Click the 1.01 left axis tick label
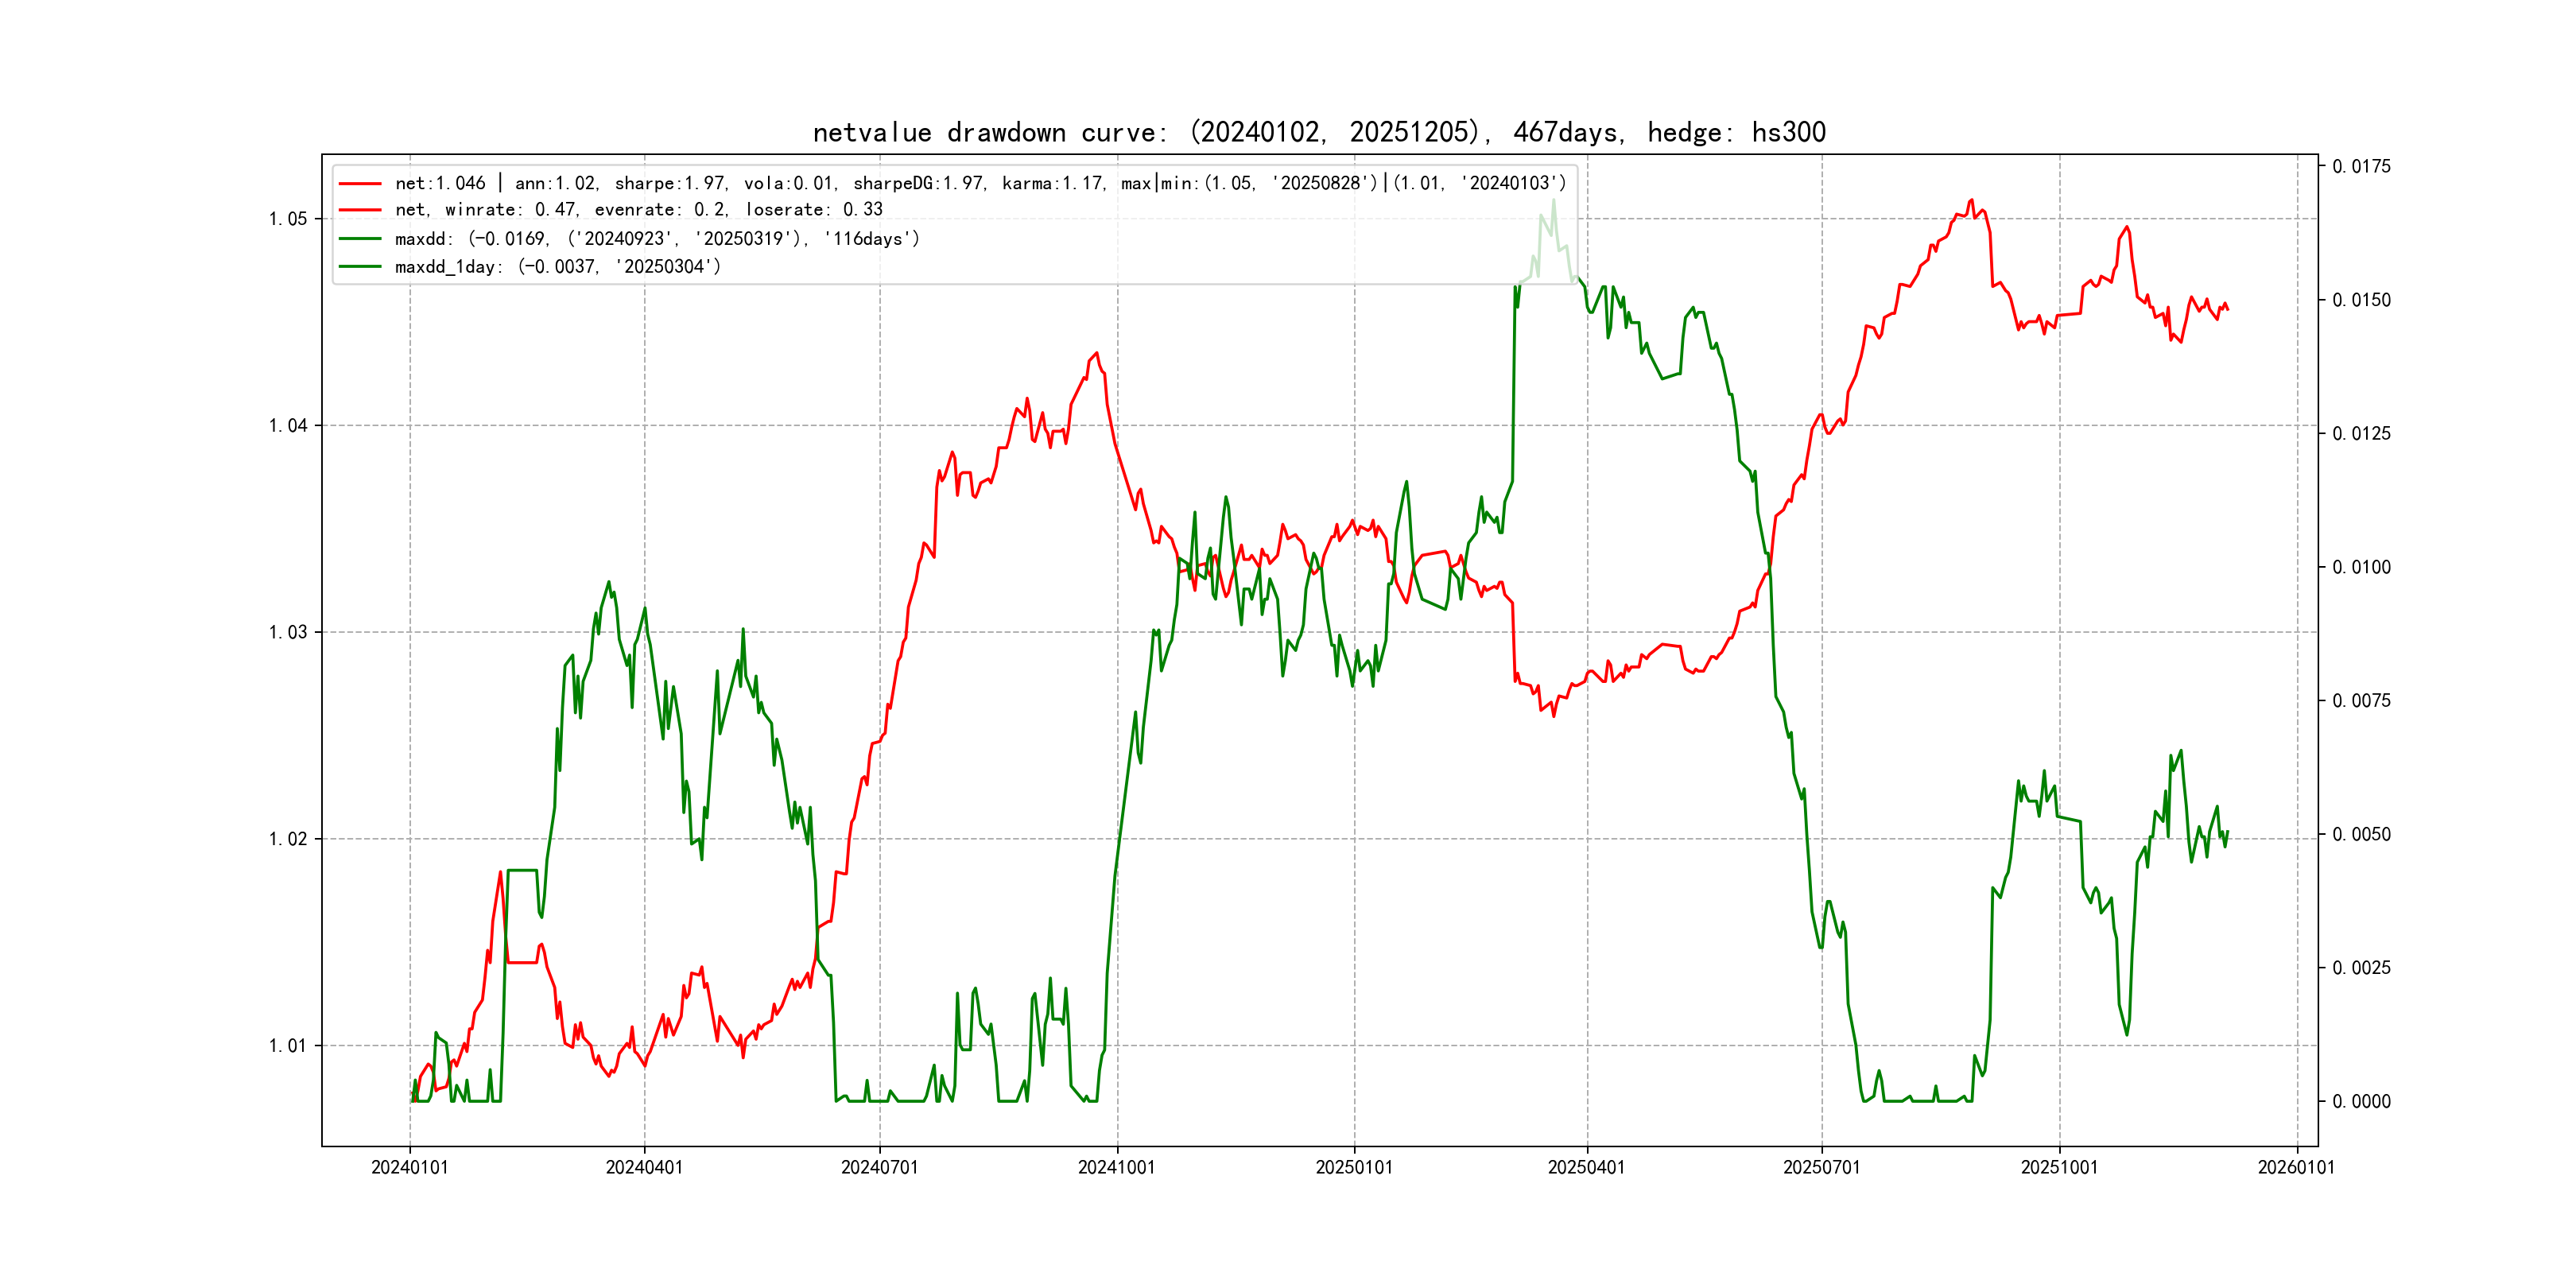 (x=288, y=1046)
